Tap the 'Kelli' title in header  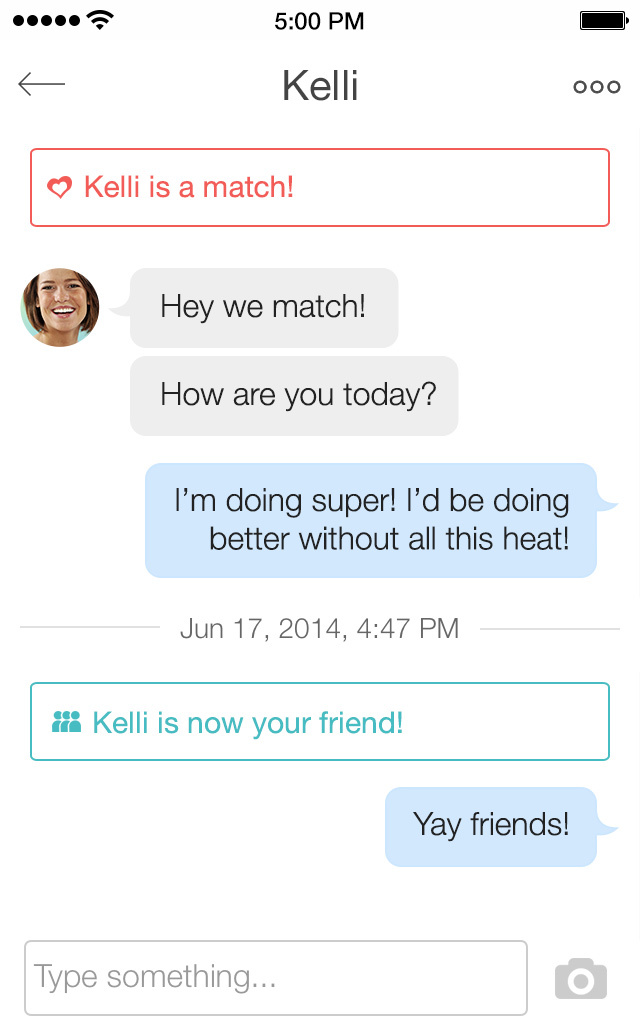(x=320, y=86)
